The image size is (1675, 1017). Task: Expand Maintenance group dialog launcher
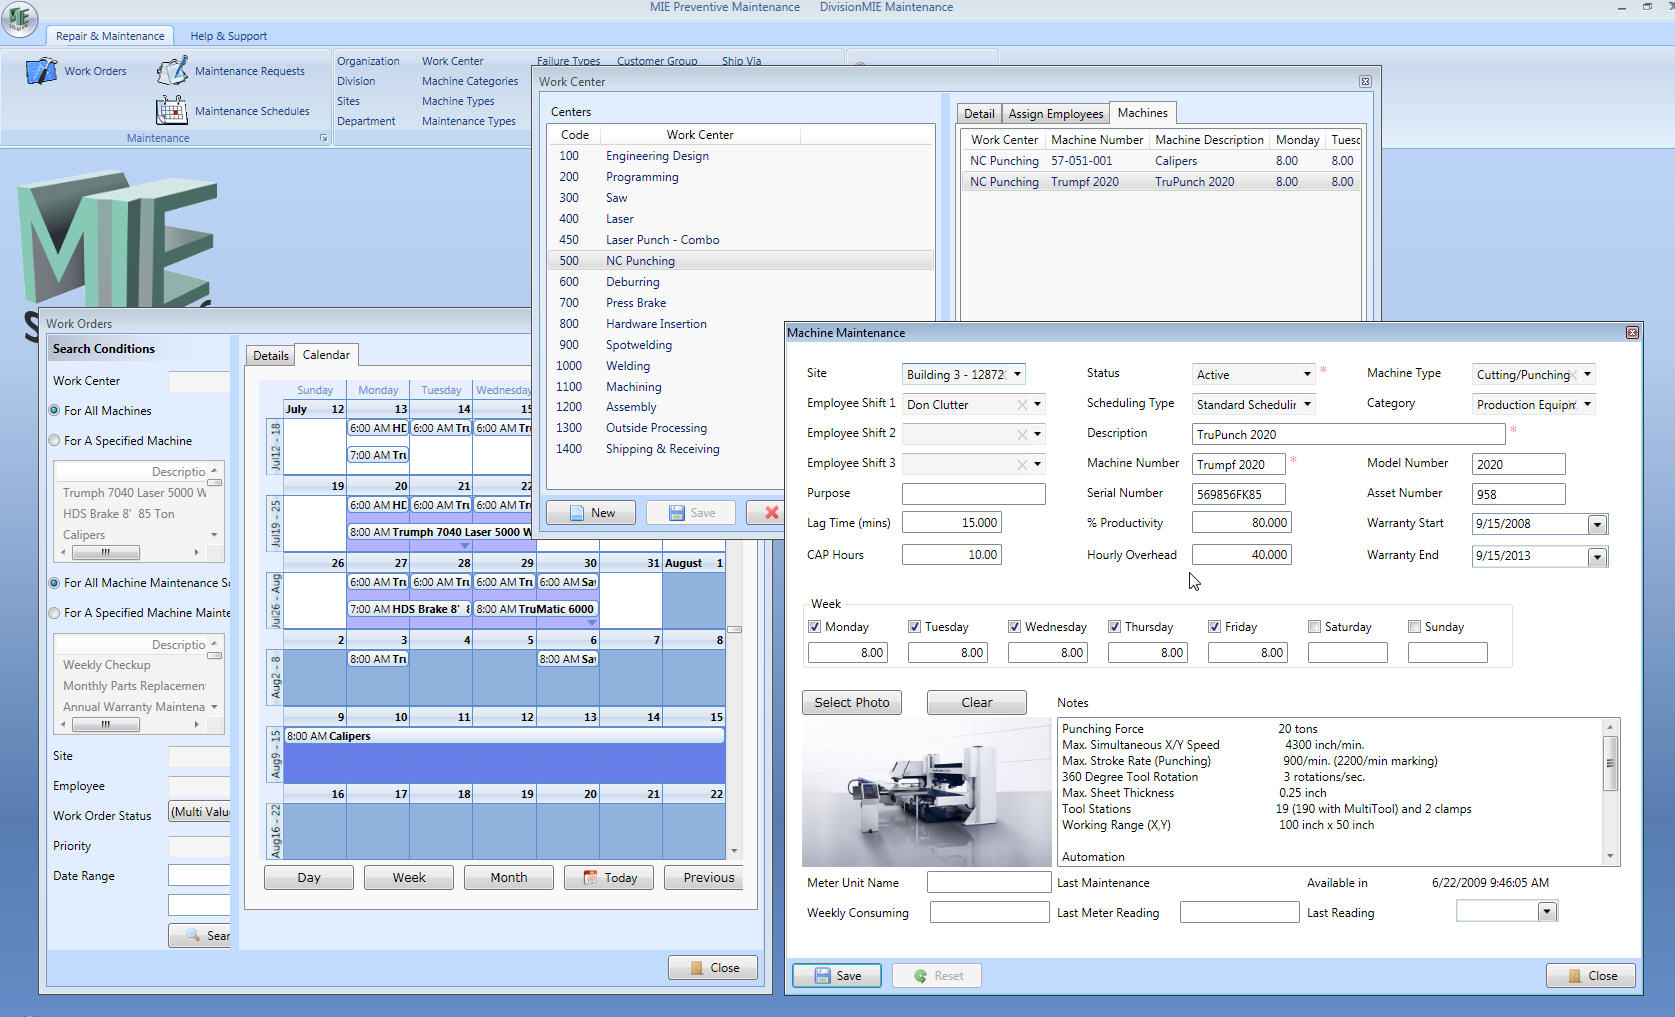coord(323,138)
